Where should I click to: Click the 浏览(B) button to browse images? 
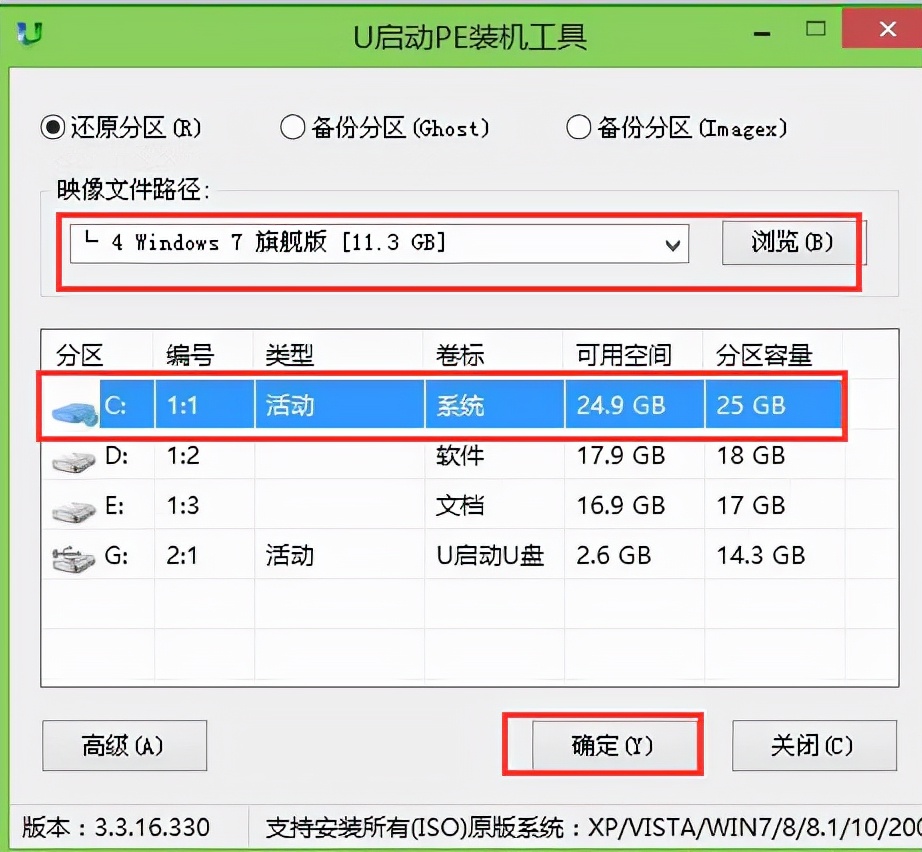pos(790,243)
